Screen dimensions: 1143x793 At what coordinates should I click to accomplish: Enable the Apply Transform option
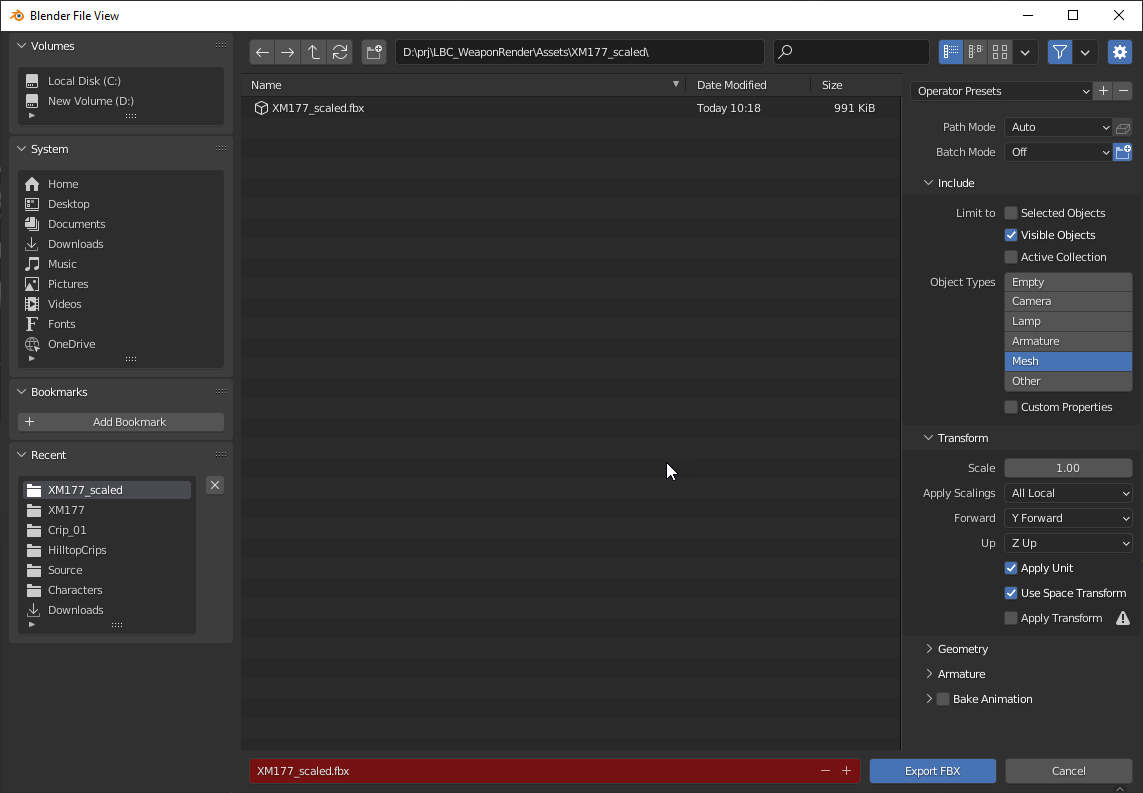tap(1010, 617)
